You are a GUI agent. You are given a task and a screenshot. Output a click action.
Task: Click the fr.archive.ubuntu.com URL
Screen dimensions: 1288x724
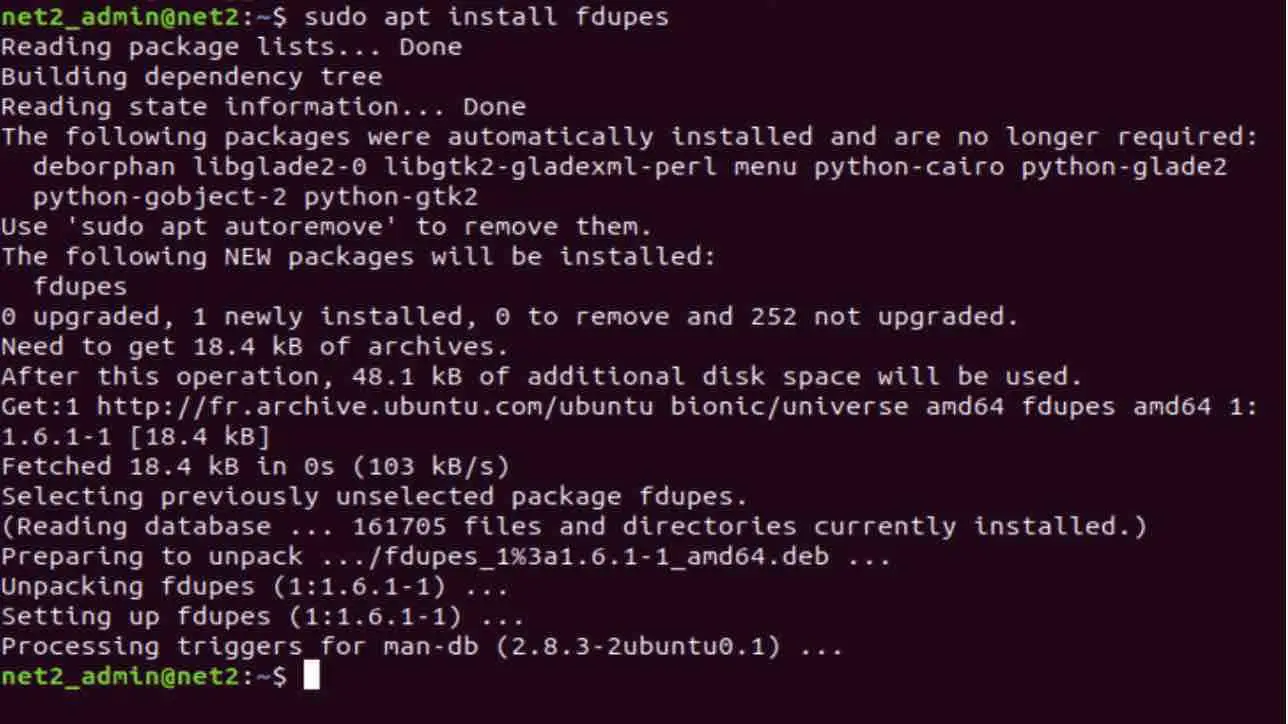[375, 406]
